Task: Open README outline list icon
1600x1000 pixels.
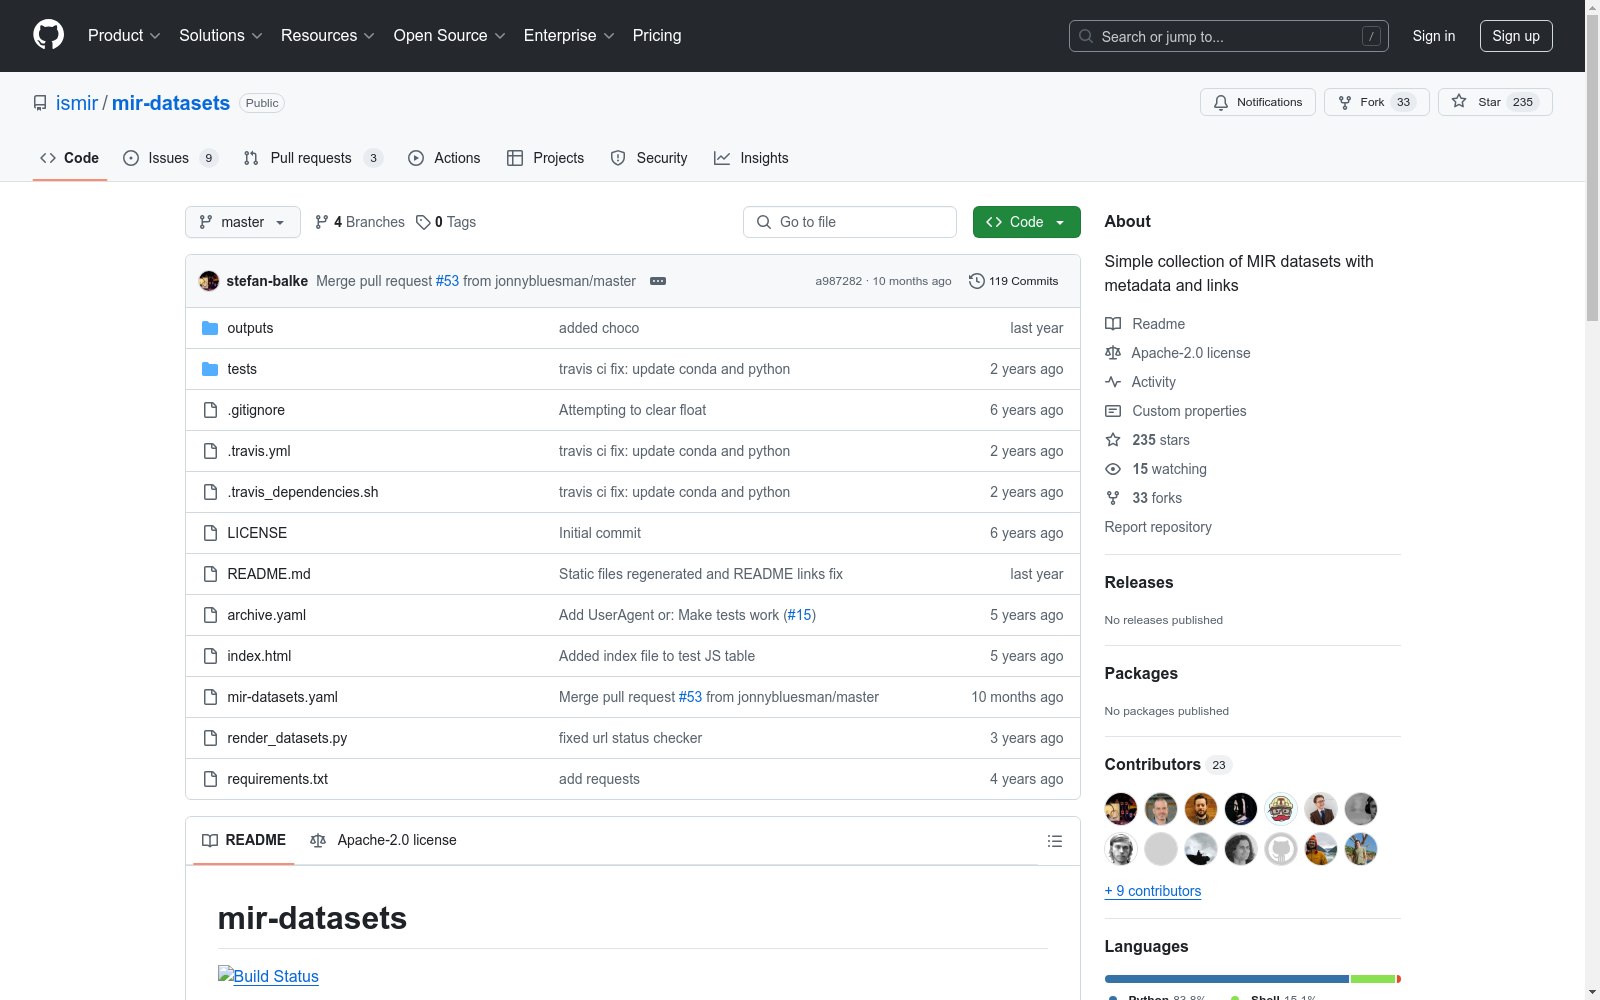Action: (x=1055, y=841)
